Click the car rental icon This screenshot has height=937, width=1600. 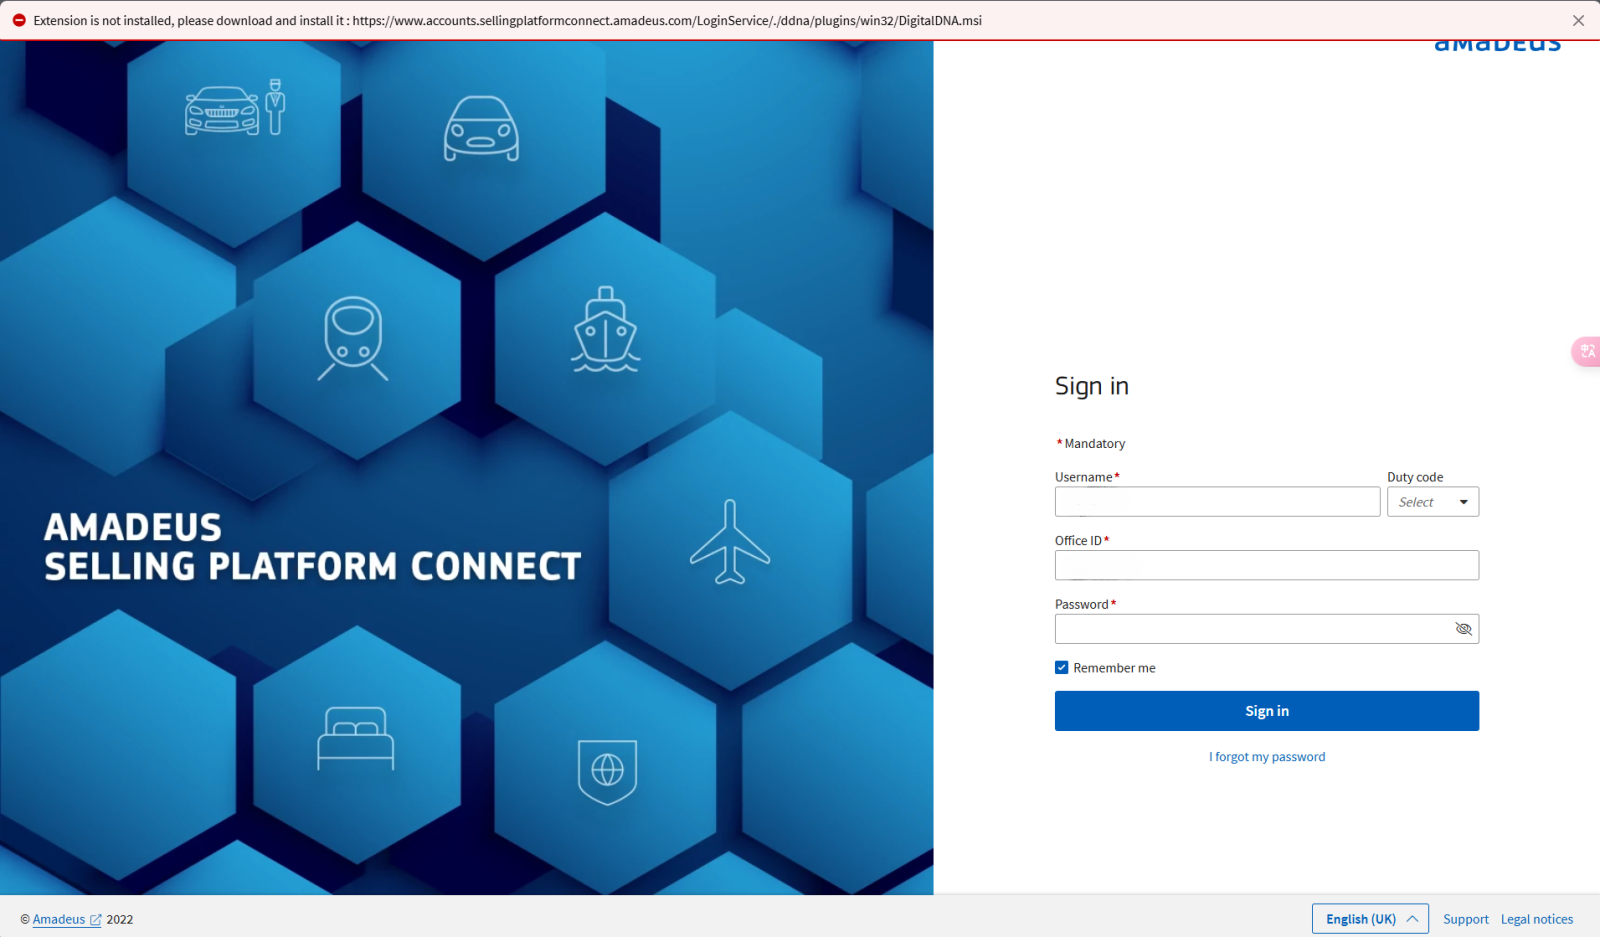(481, 128)
